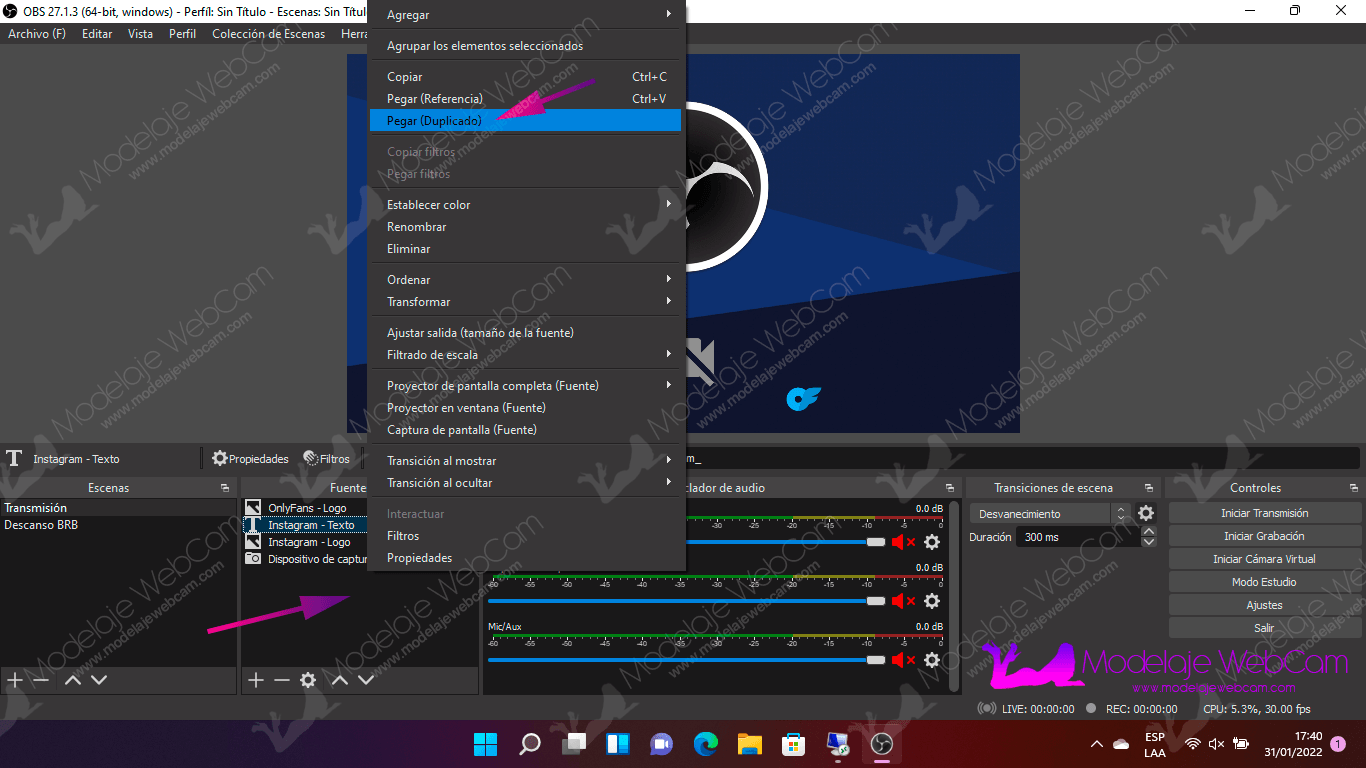Select the Descanso BRB scene
This screenshot has height=768, width=1366.
click(x=41, y=525)
